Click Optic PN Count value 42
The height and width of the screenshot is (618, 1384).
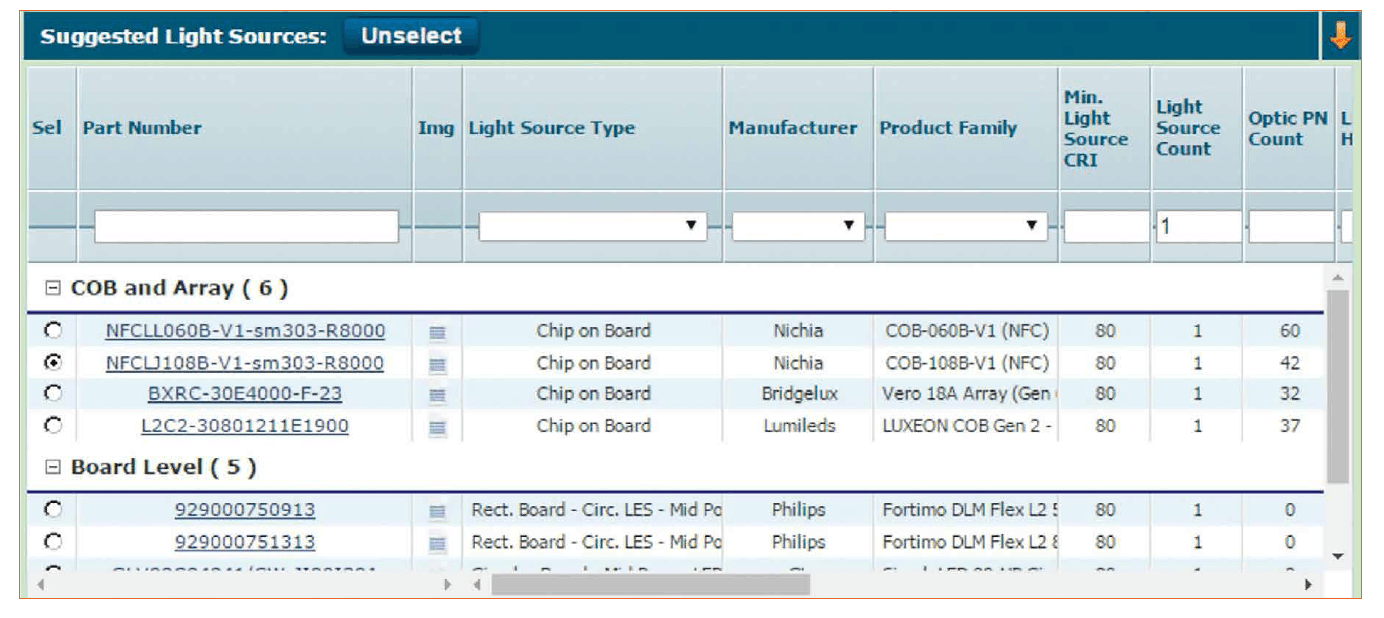point(1290,363)
